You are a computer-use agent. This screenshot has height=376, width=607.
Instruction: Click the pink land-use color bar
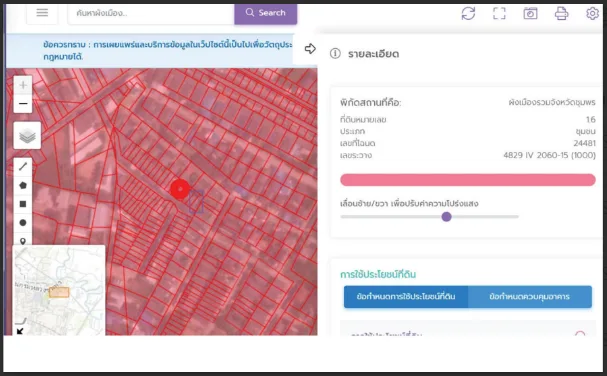point(468,180)
